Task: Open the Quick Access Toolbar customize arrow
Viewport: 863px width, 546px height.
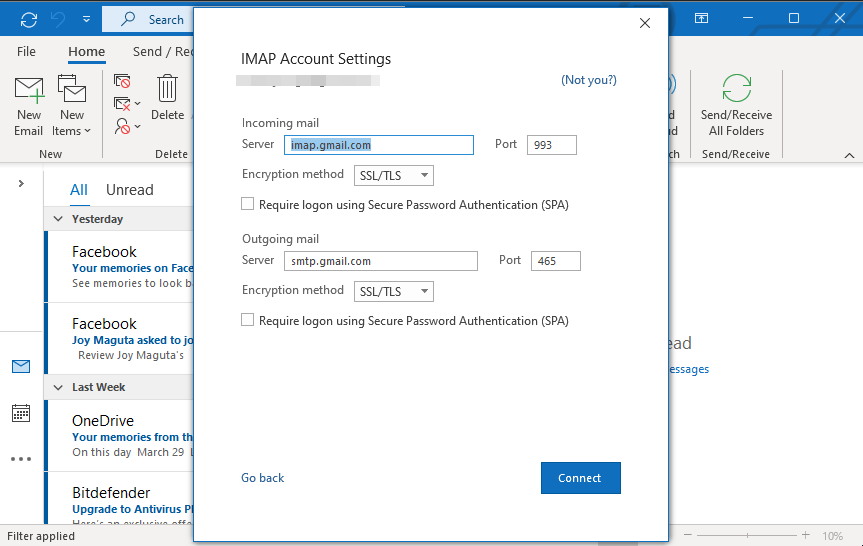Action: [86, 19]
